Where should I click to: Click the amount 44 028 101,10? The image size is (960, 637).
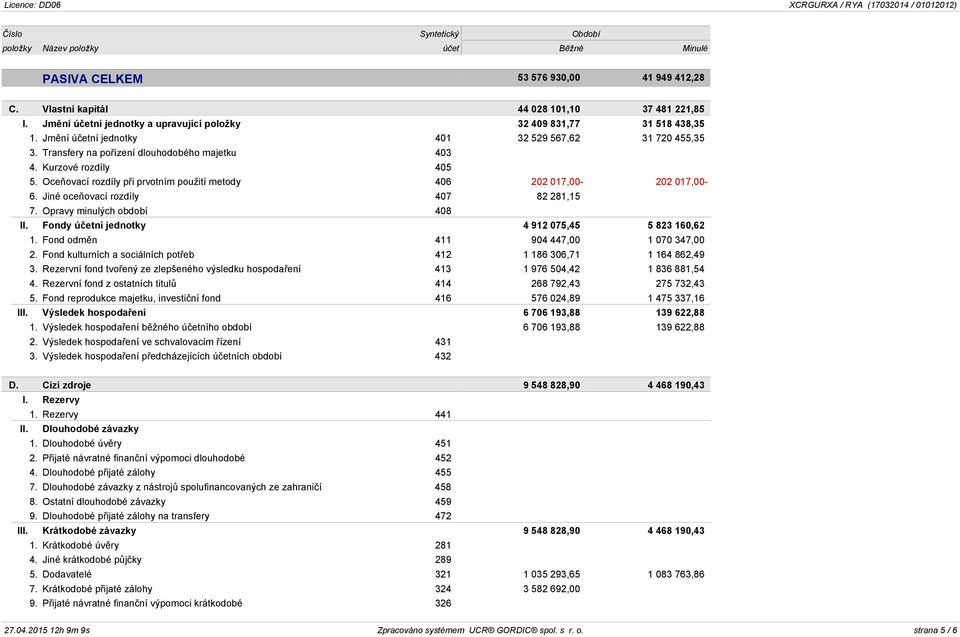click(549, 109)
